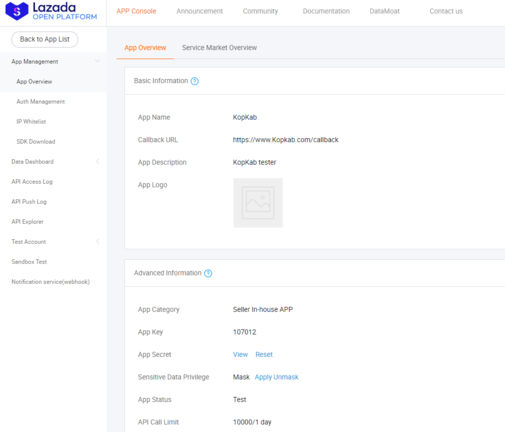Go to the Announcement page
The height and width of the screenshot is (432, 505).
click(x=199, y=11)
